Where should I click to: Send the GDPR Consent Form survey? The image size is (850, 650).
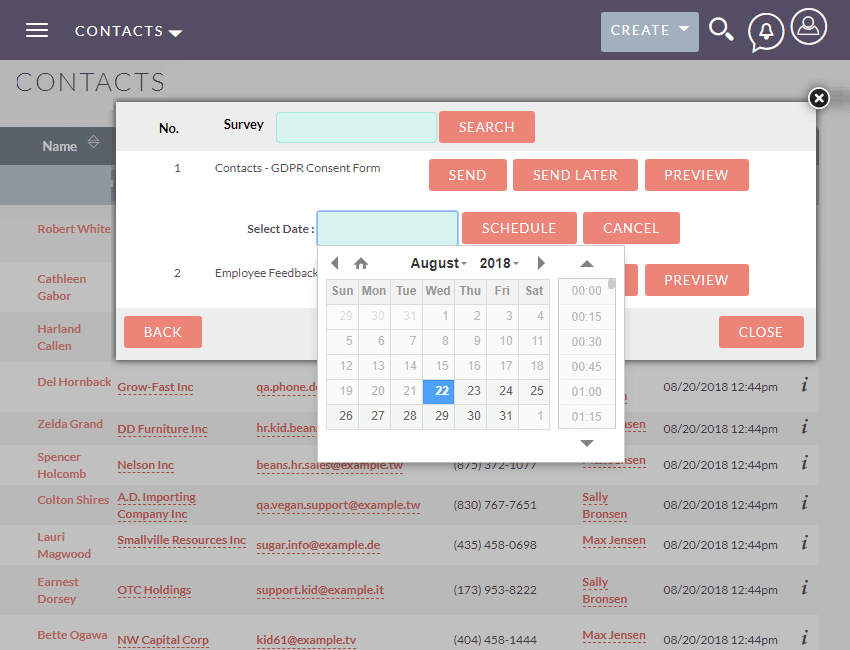coord(467,175)
